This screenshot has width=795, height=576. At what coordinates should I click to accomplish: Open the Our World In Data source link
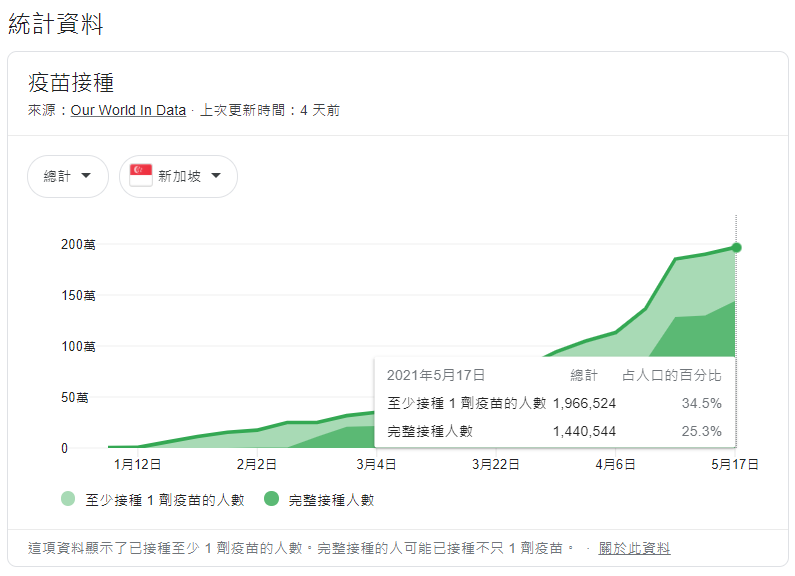(x=128, y=110)
